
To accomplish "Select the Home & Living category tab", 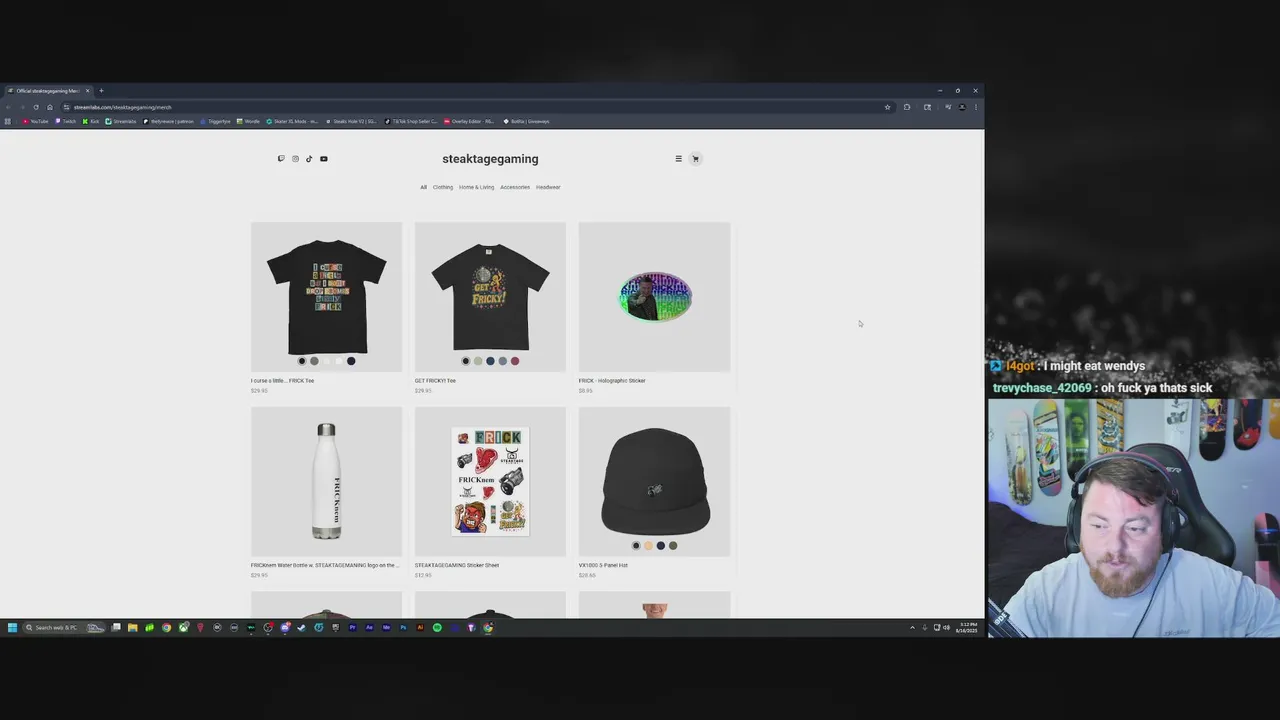I will click(x=476, y=187).
